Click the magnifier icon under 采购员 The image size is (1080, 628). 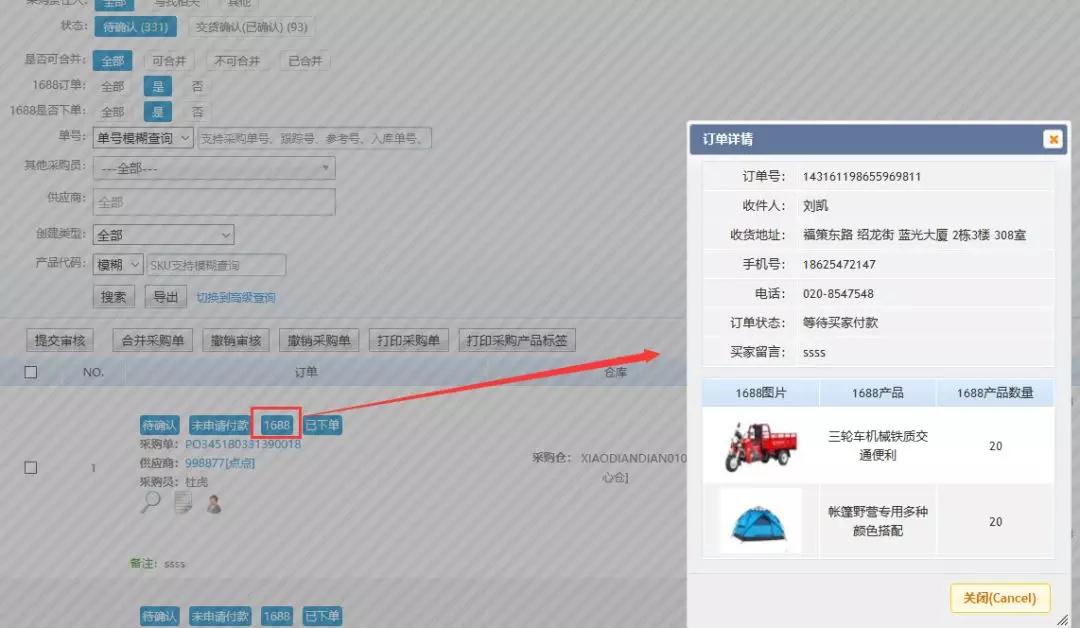coord(150,502)
